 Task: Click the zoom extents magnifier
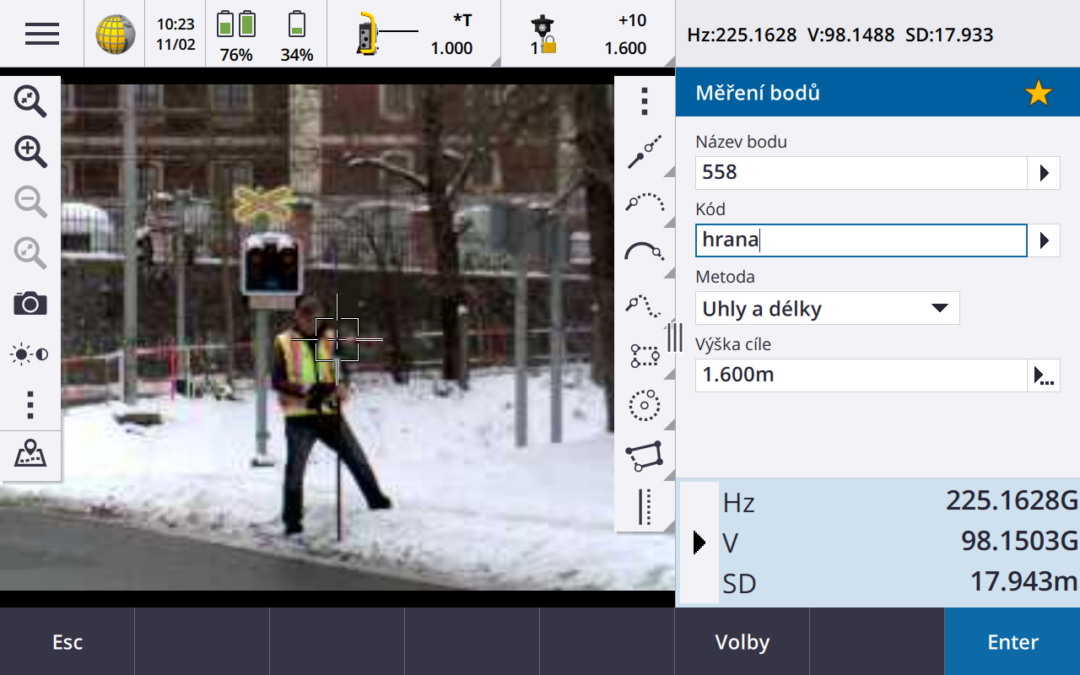tap(31, 100)
